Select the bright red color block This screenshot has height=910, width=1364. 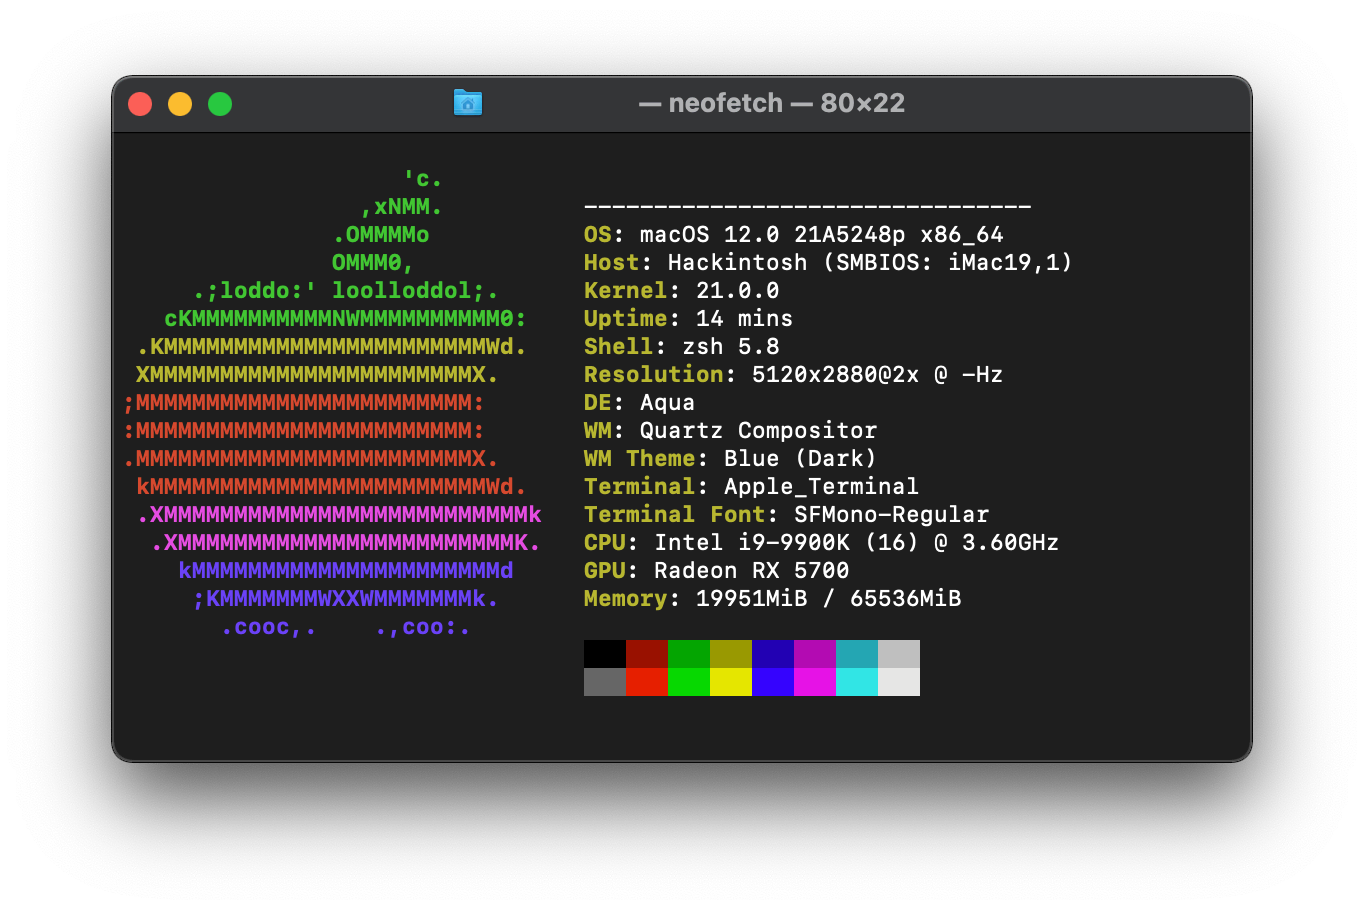[x=647, y=682]
